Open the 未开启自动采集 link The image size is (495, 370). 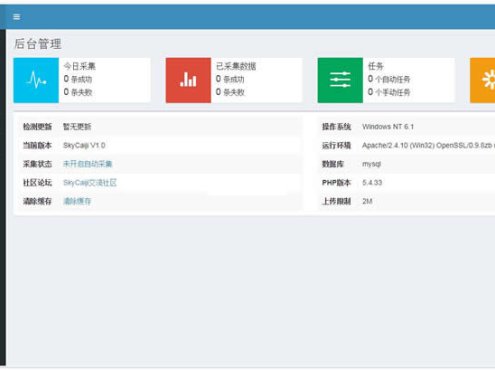(88, 164)
